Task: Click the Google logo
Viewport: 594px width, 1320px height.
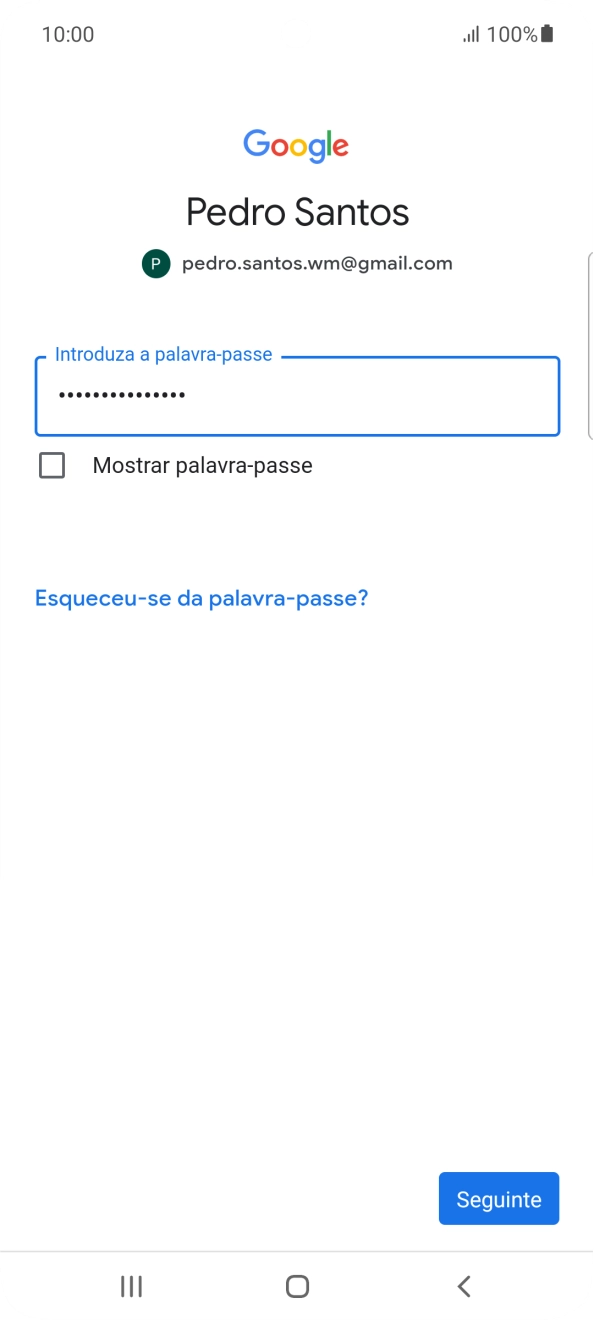Action: (296, 146)
